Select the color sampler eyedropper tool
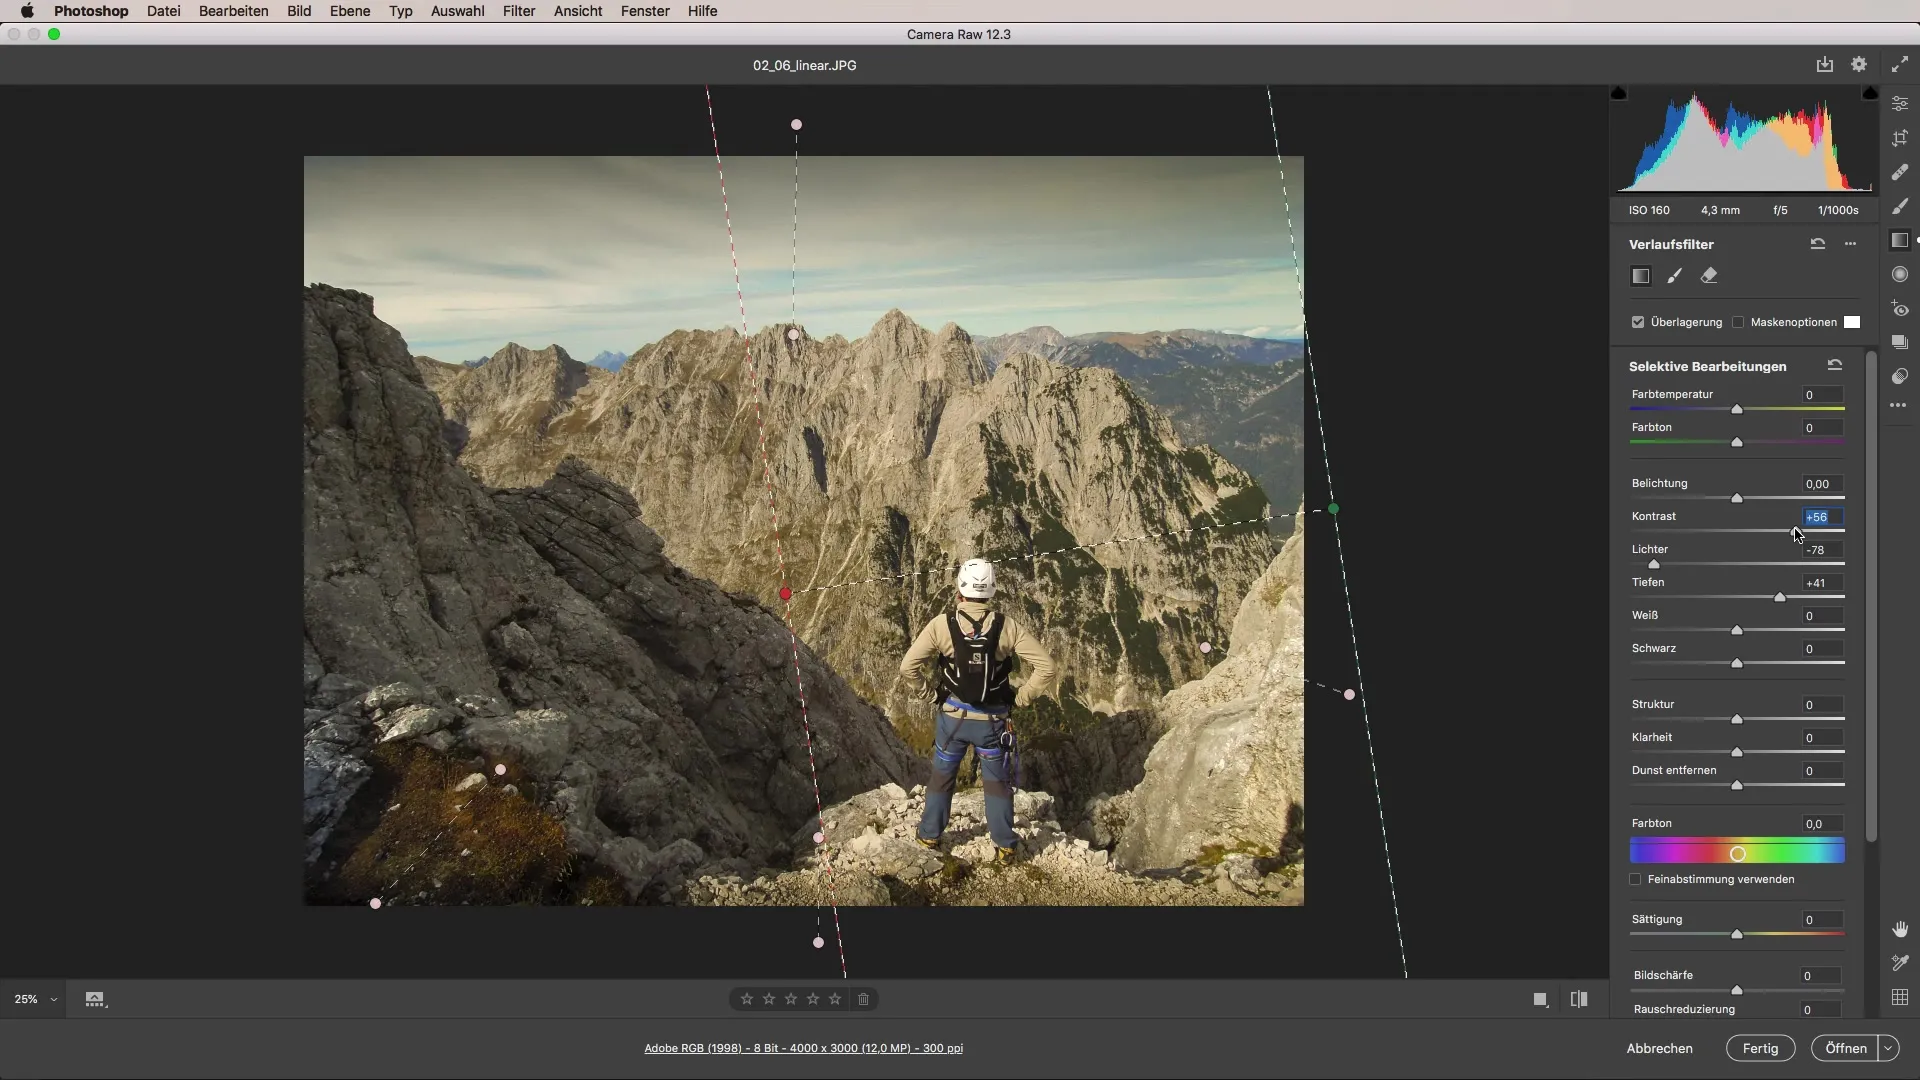 (1900, 963)
